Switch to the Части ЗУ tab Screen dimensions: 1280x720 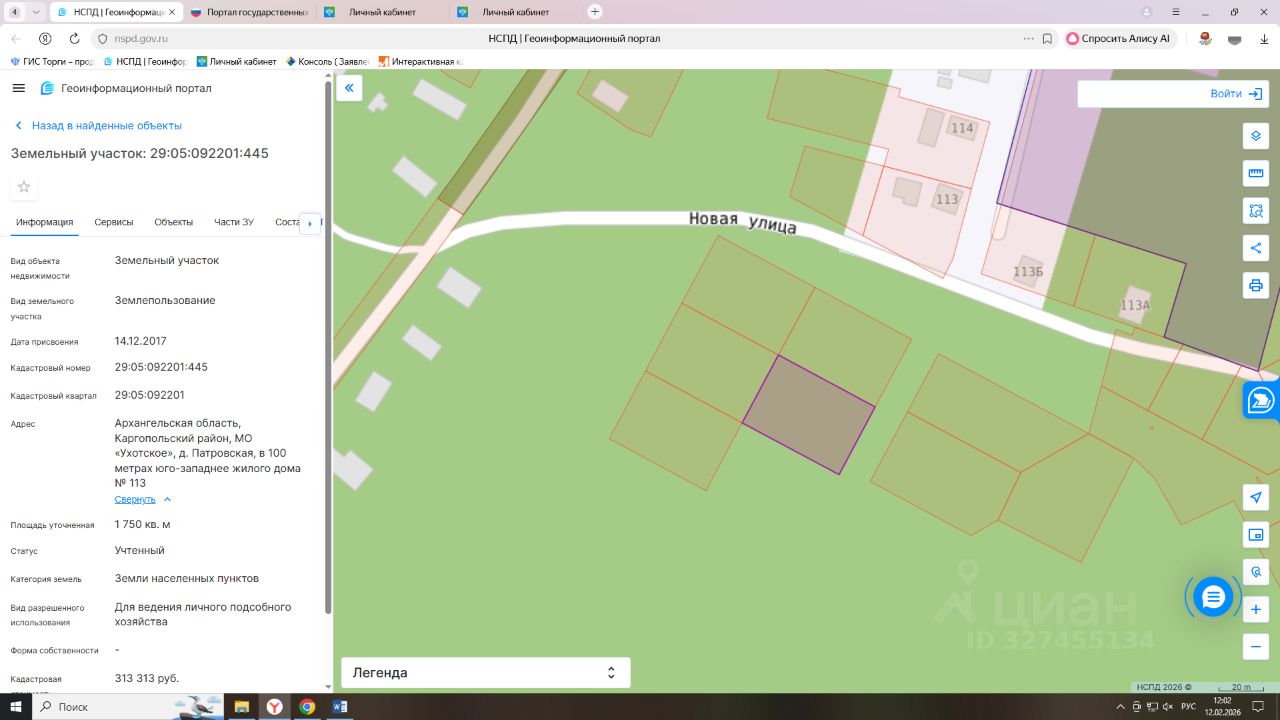(x=234, y=222)
